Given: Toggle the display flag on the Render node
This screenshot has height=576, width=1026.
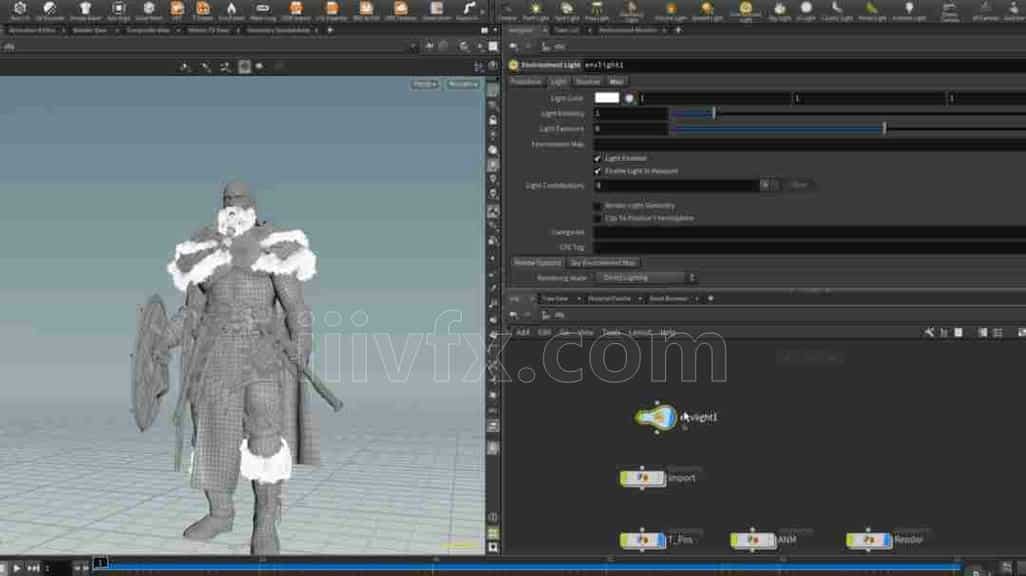Looking at the screenshot, I should pyautogui.click(x=888, y=540).
